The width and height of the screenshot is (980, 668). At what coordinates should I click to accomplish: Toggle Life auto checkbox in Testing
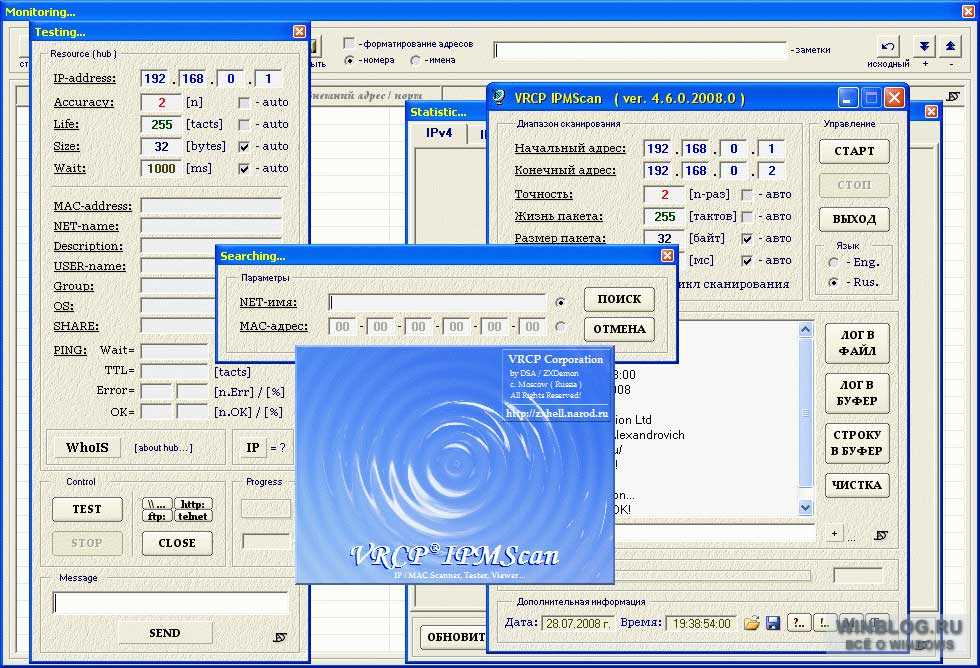pyautogui.click(x=244, y=124)
